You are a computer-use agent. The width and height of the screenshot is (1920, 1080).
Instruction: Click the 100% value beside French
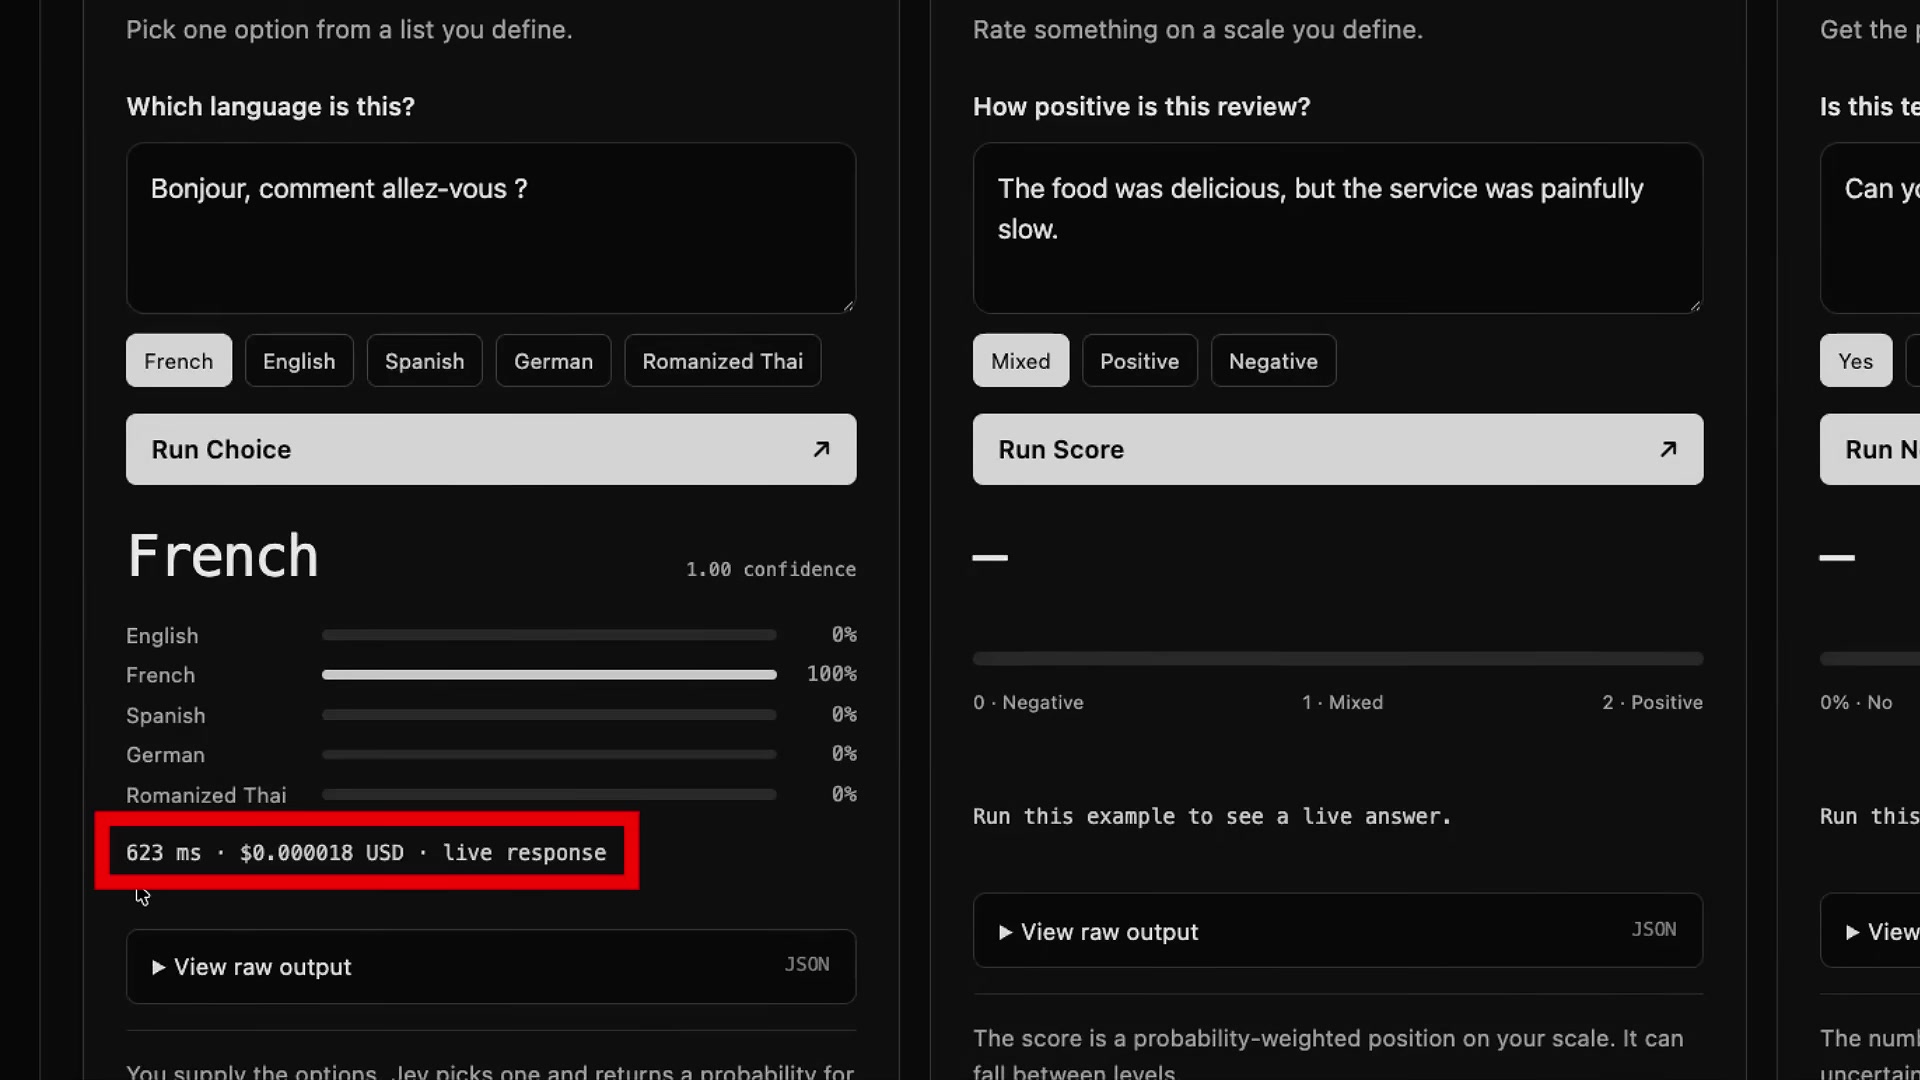point(832,675)
